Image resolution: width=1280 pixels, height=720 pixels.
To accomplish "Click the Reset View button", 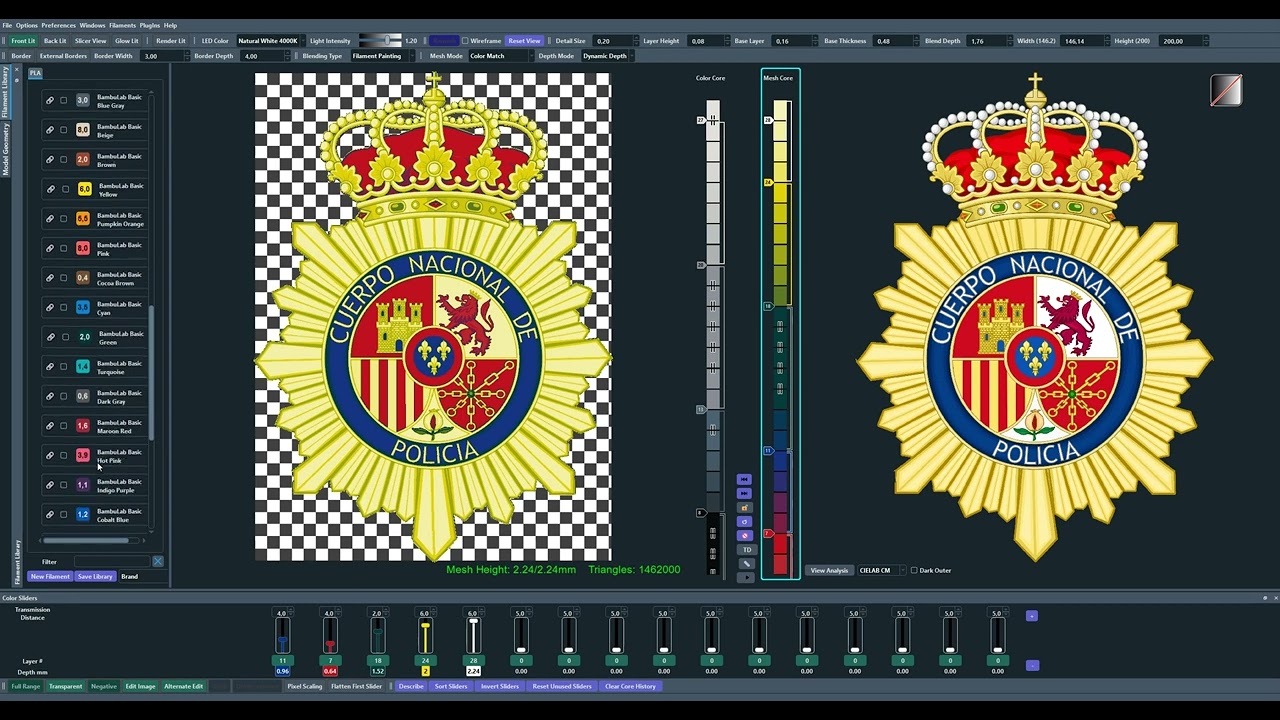I will click(524, 41).
